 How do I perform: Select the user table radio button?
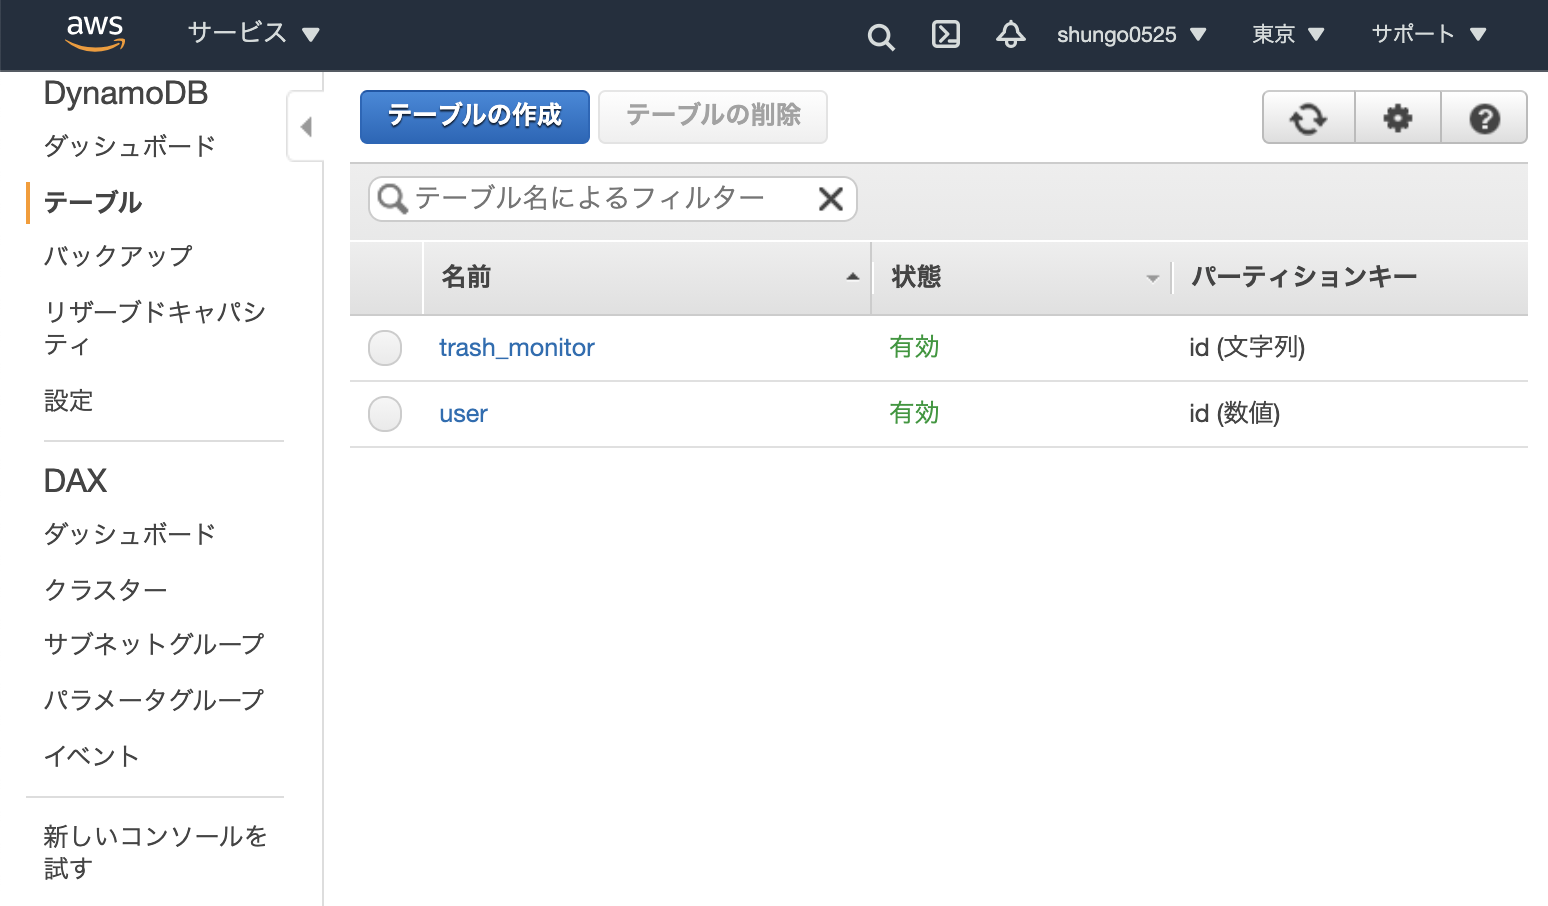click(x=385, y=414)
